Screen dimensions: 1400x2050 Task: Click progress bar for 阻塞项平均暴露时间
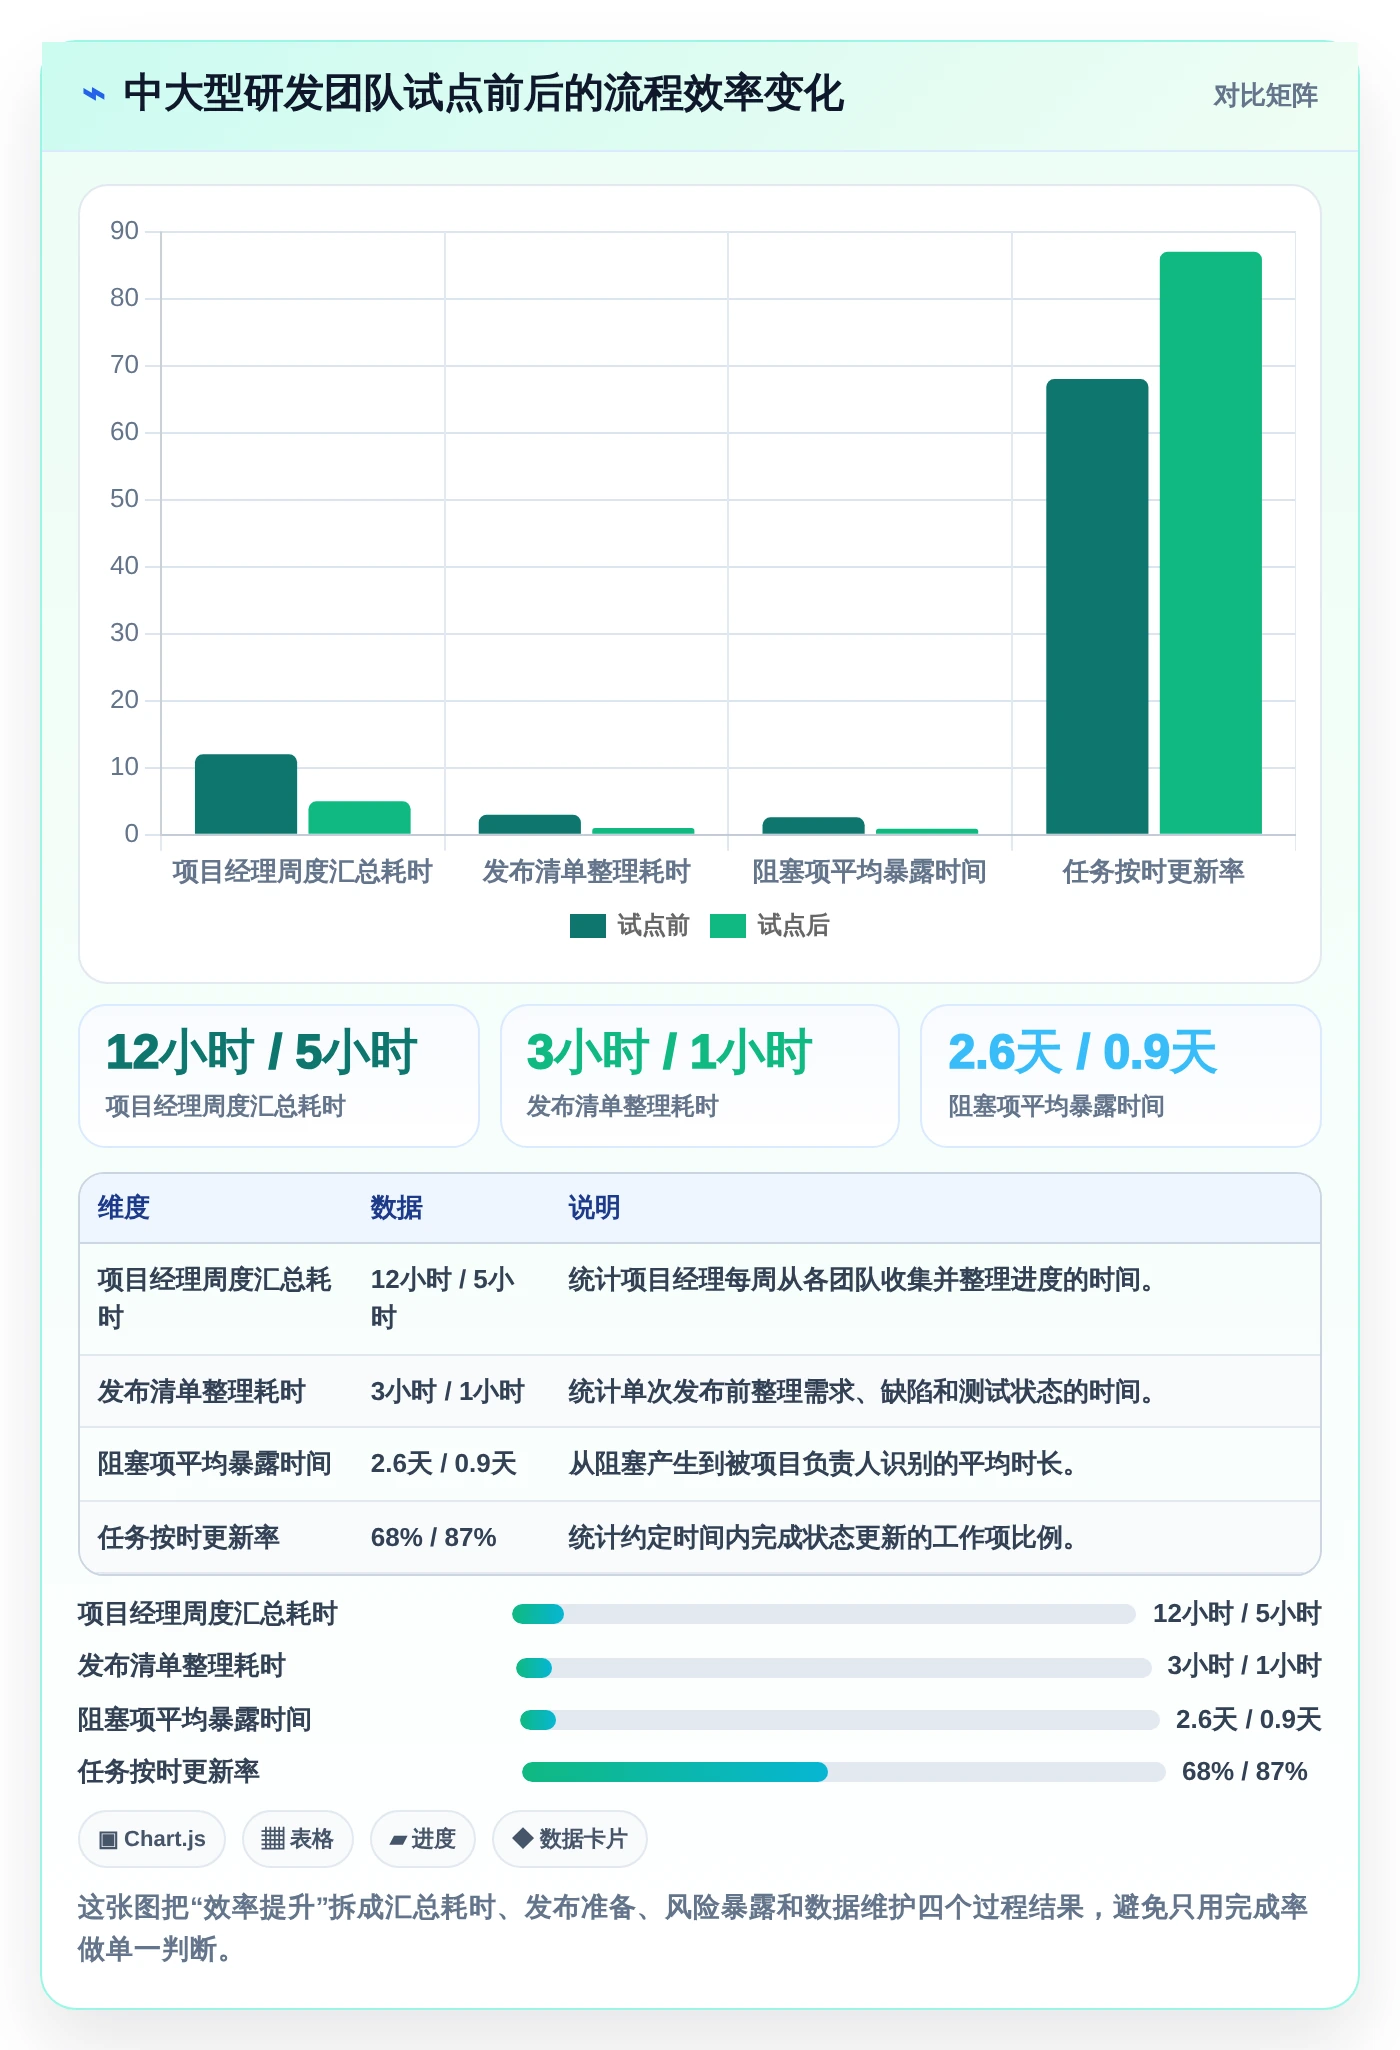pyautogui.click(x=840, y=1720)
